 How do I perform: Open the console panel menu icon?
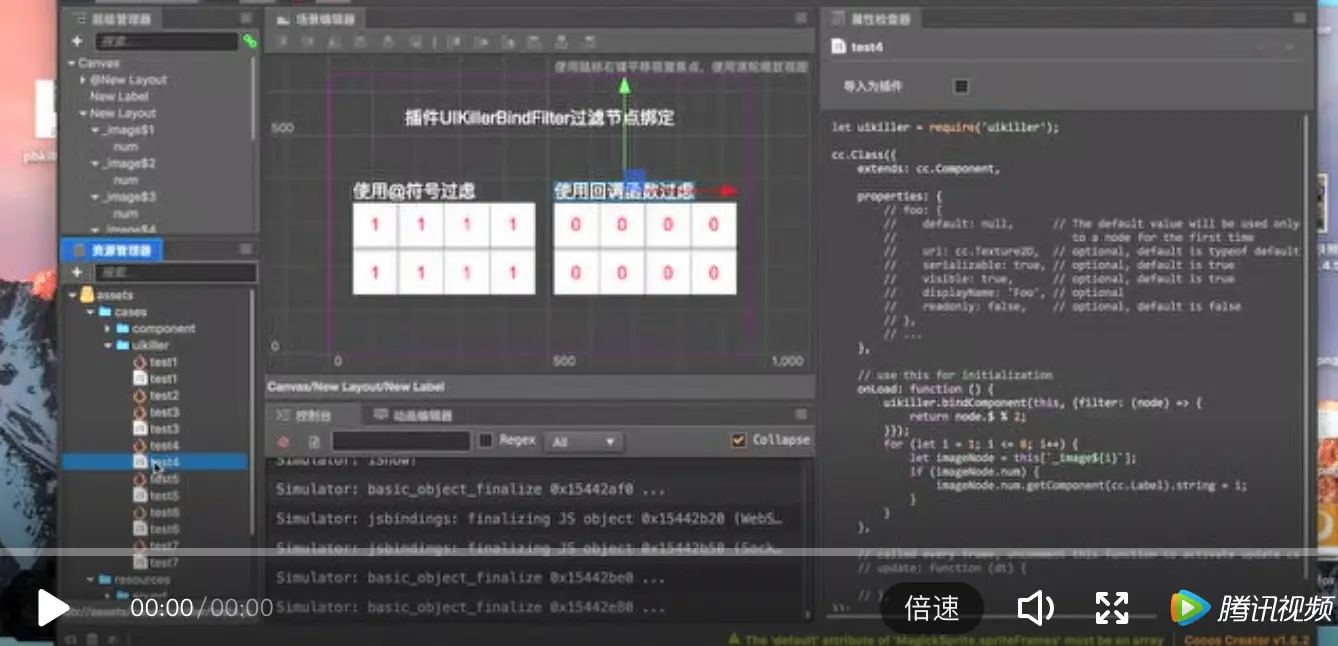[800, 414]
